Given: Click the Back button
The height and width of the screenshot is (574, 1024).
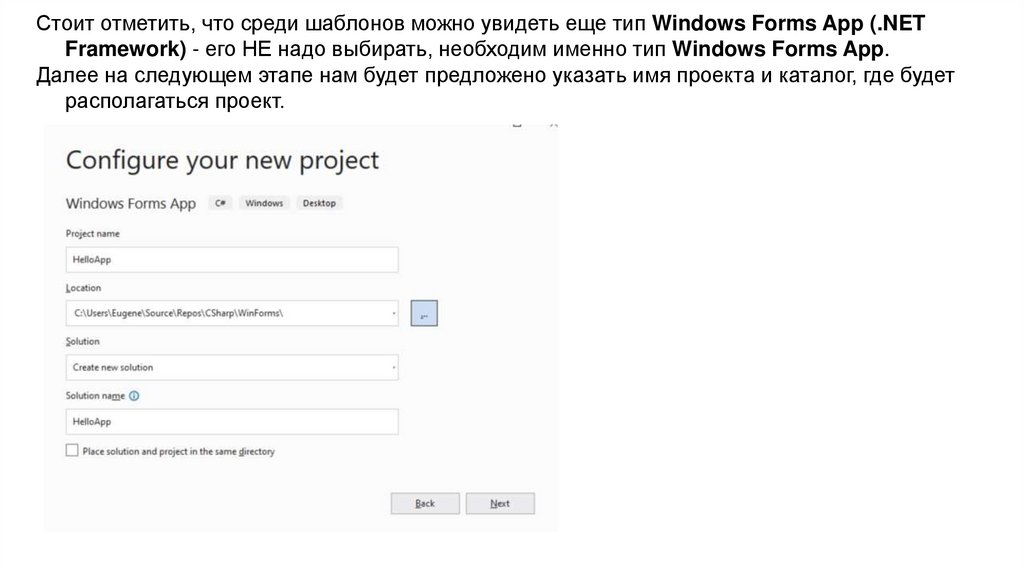Looking at the screenshot, I should click(425, 503).
